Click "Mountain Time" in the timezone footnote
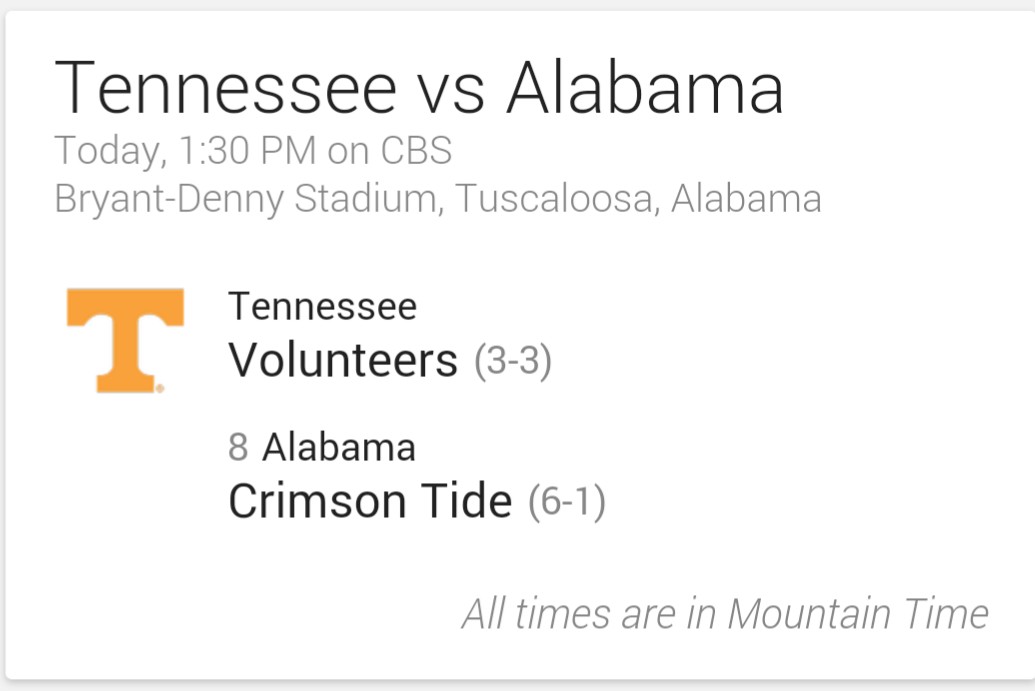 (x=858, y=613)
